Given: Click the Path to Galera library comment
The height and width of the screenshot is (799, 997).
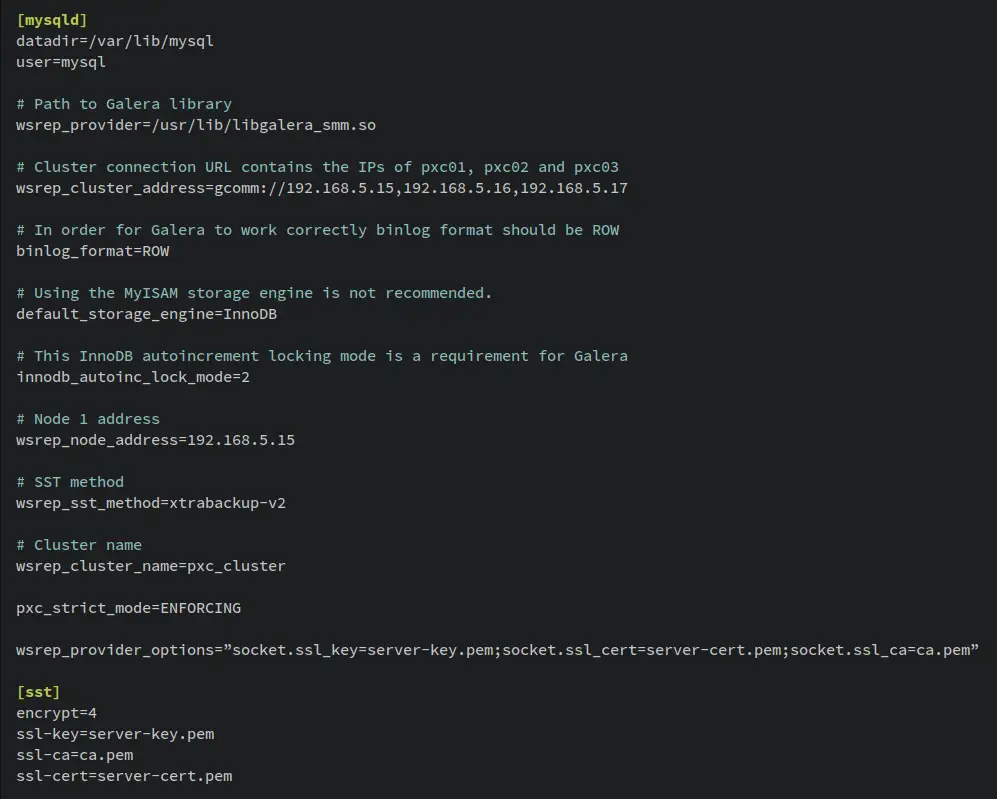Looking at the screenshot, I should click(x=124, y=104).
